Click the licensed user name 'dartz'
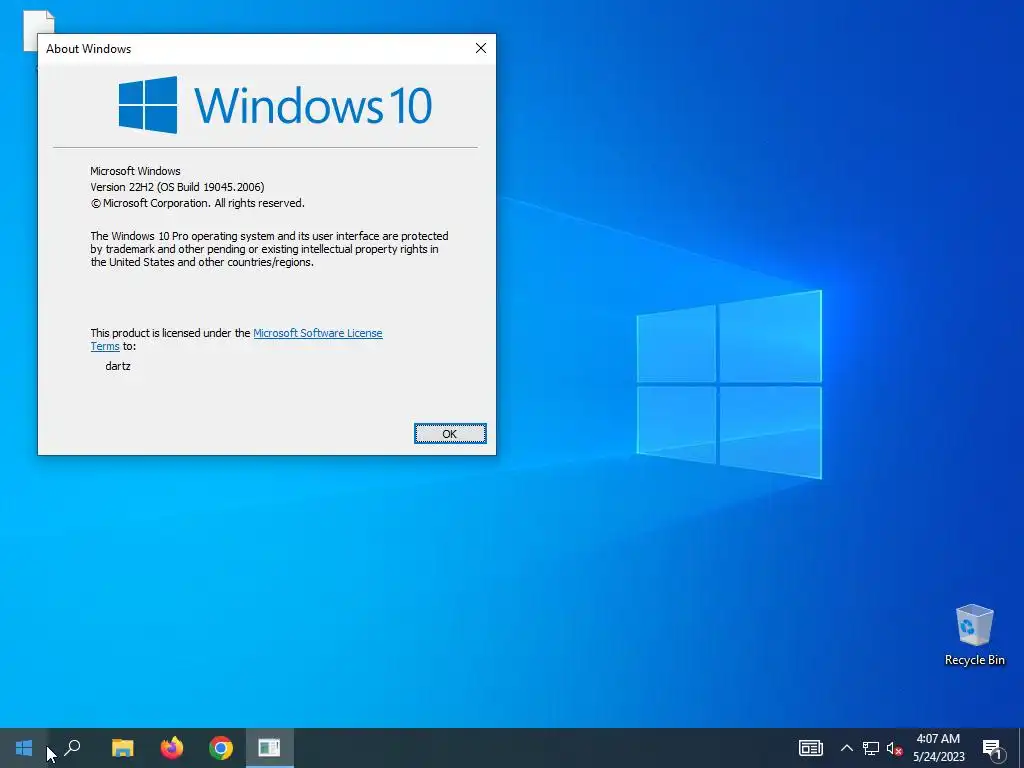1024x768 pixels. click(118, 366)
